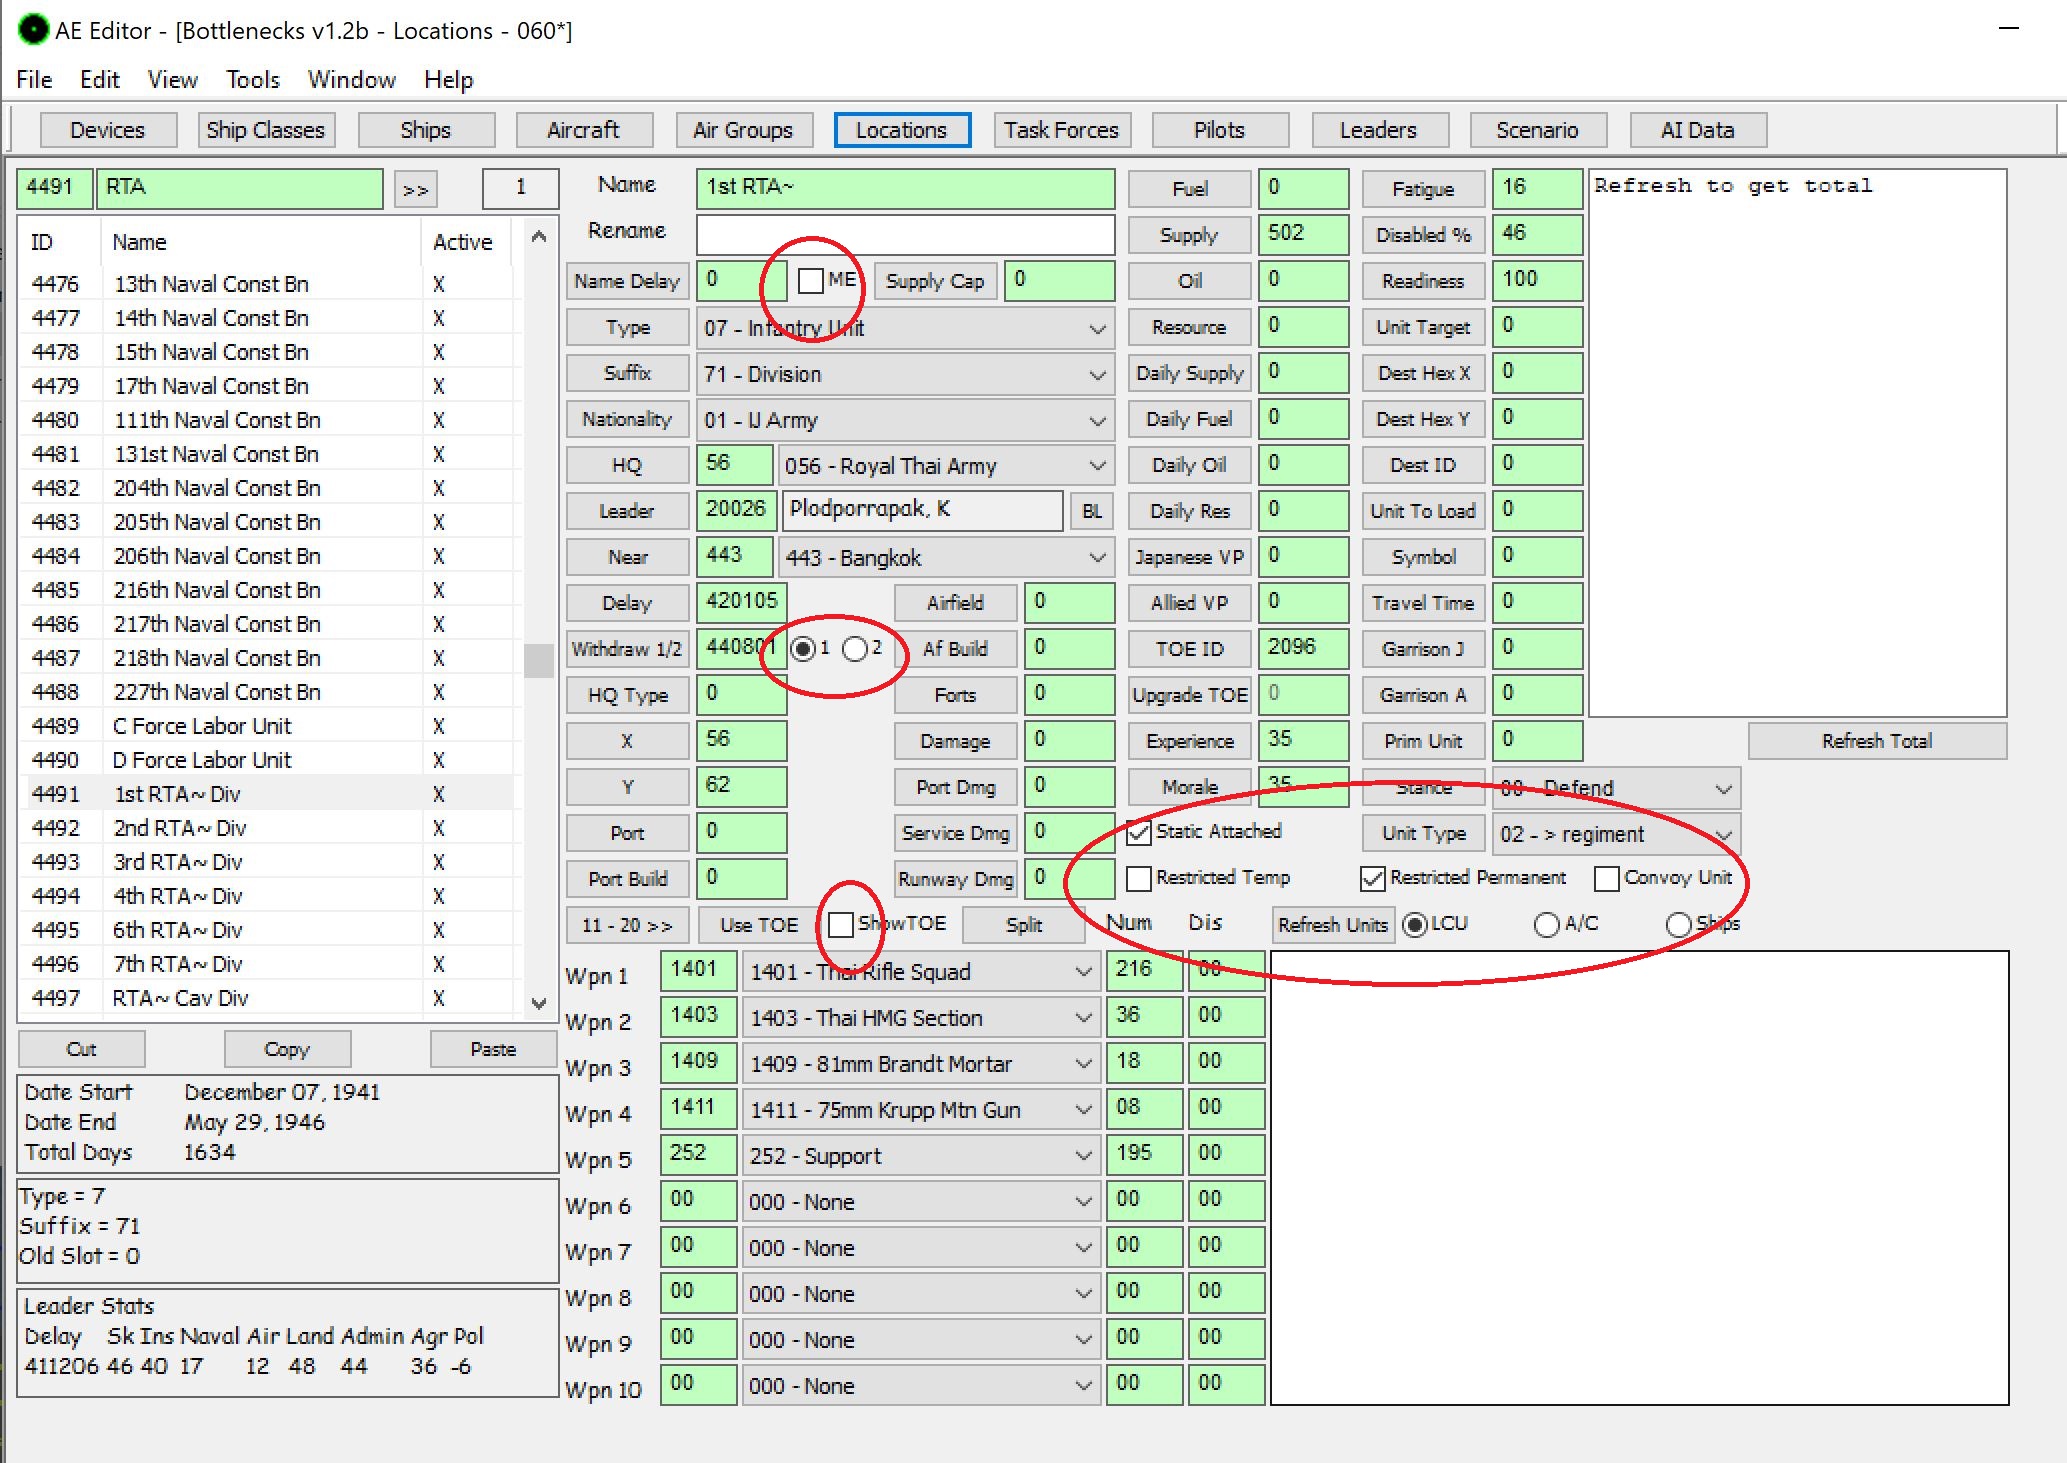
Task: Click the Use TOE button
Action: pos(759,925)
